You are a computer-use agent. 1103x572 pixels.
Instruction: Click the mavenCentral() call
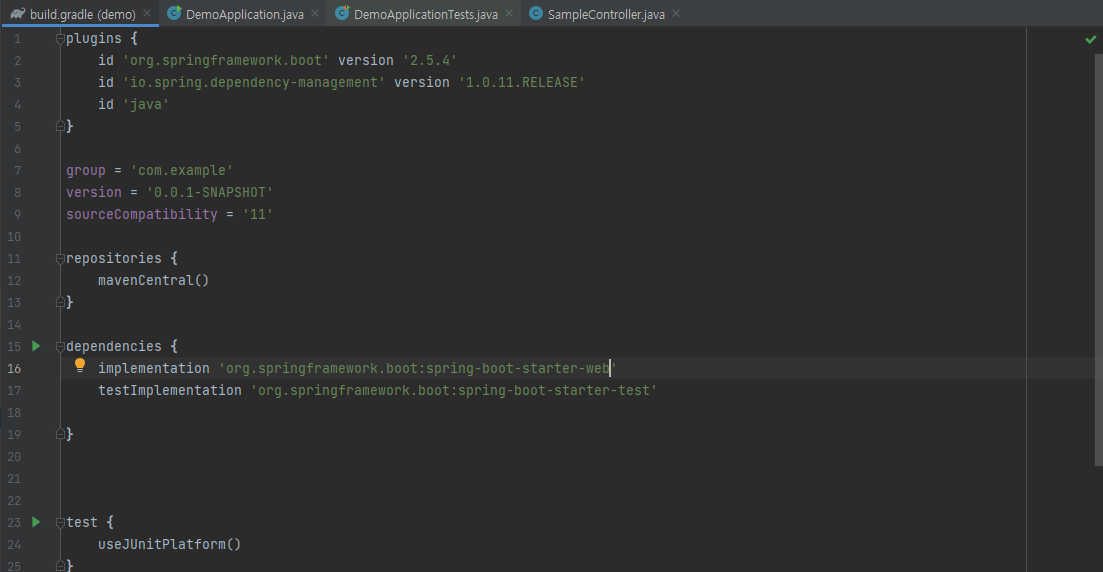153,280
